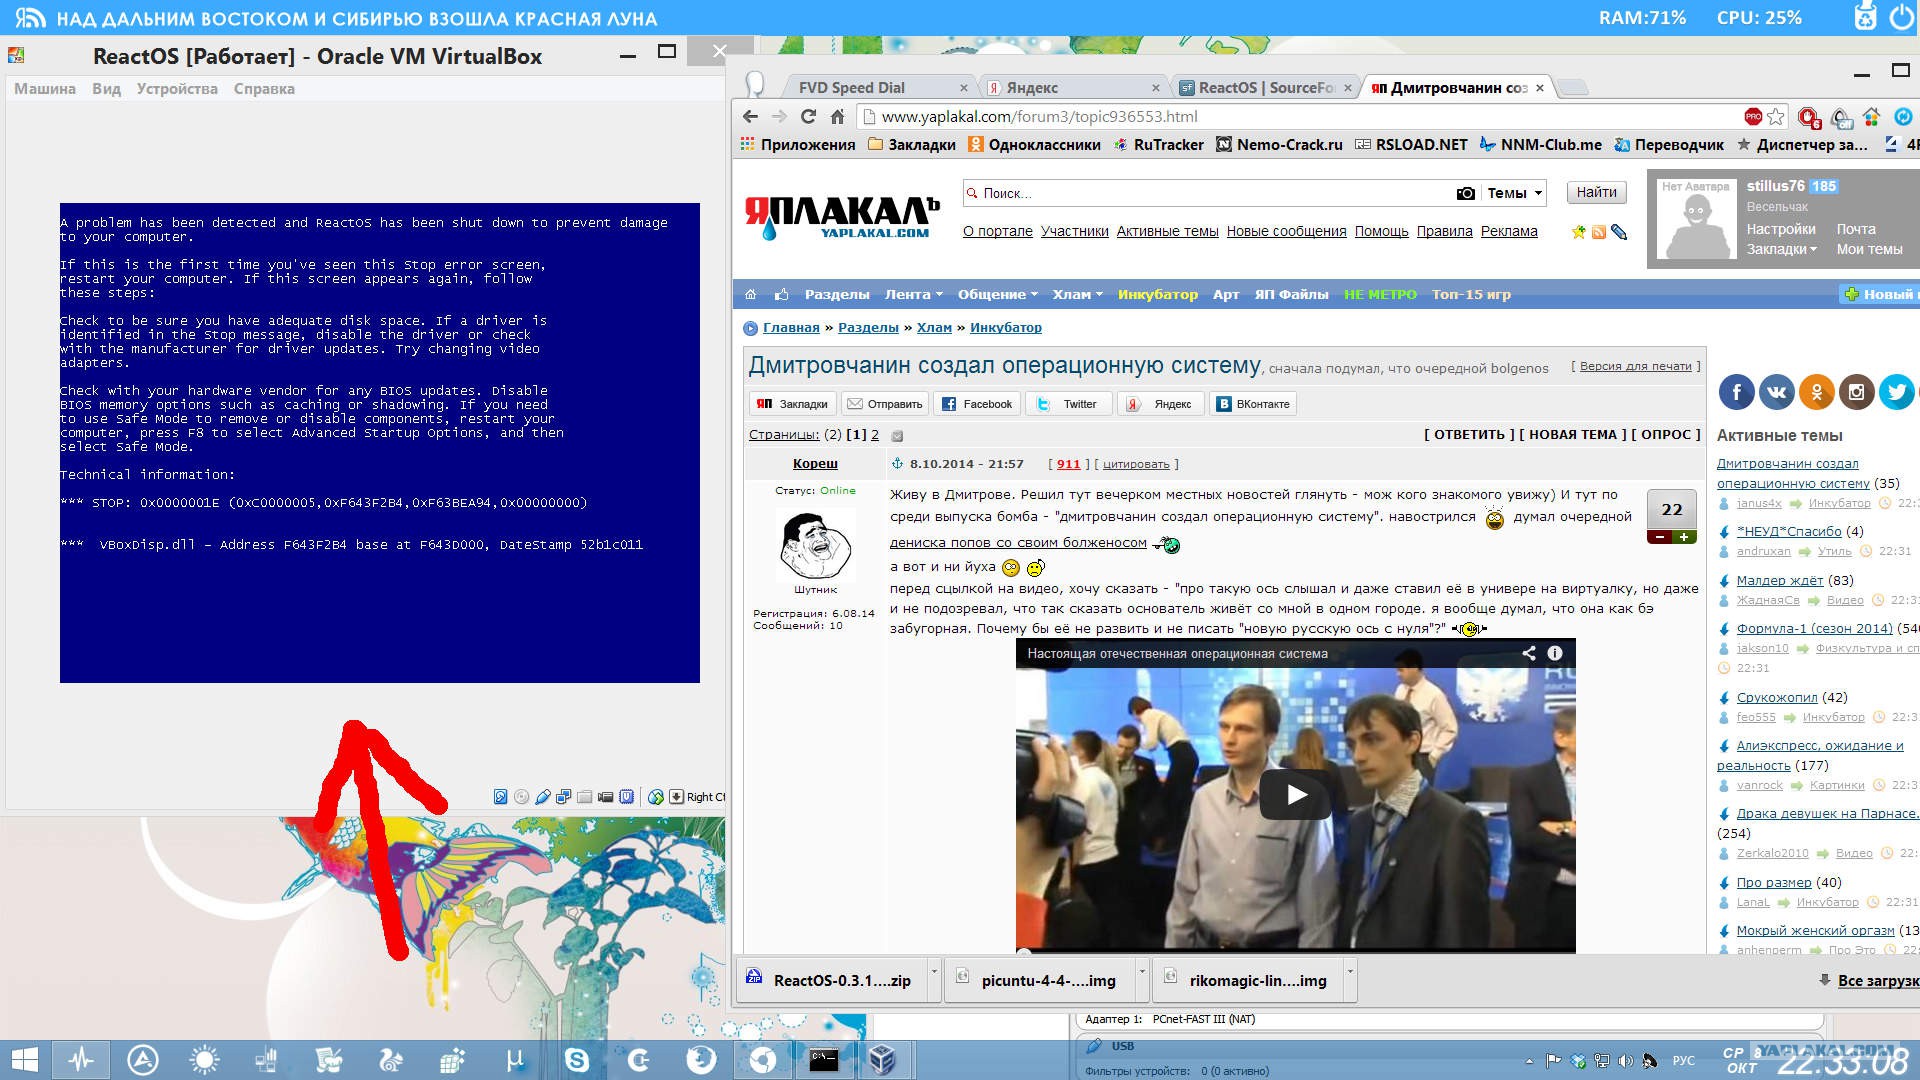Click share icon on video player
Screen dimensions: 1920x1080
1529,653
